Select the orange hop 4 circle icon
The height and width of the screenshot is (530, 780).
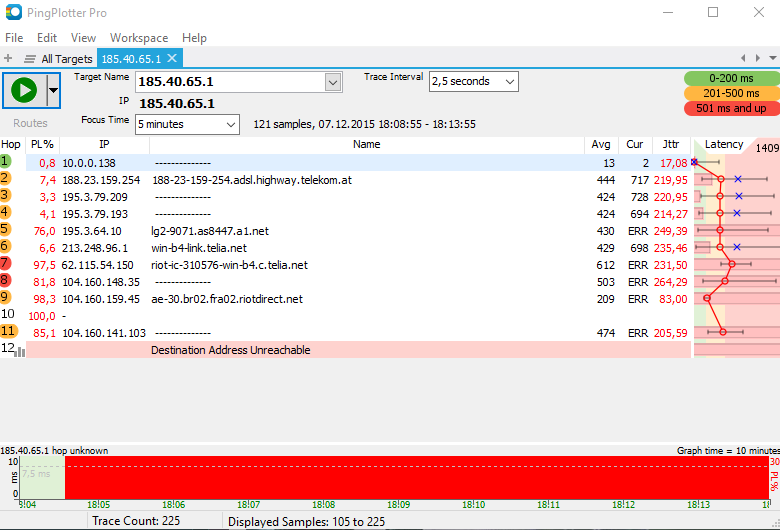(5, 212)
